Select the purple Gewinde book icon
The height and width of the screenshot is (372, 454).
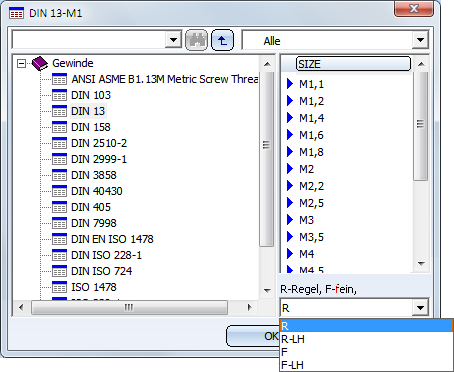[40, 63]
